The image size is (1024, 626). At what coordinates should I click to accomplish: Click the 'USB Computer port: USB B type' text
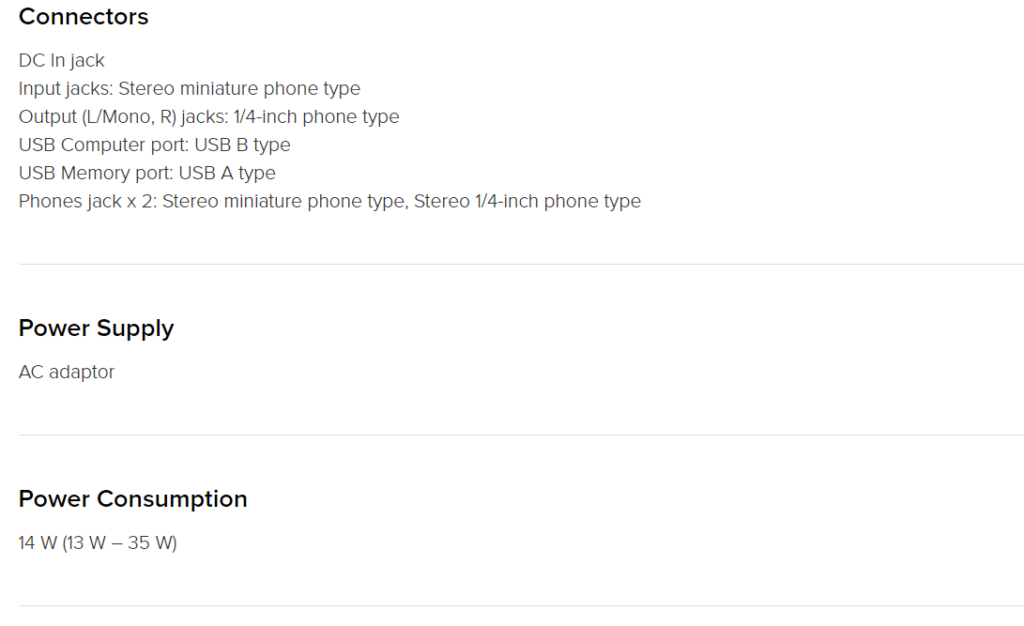pos(154,145)
